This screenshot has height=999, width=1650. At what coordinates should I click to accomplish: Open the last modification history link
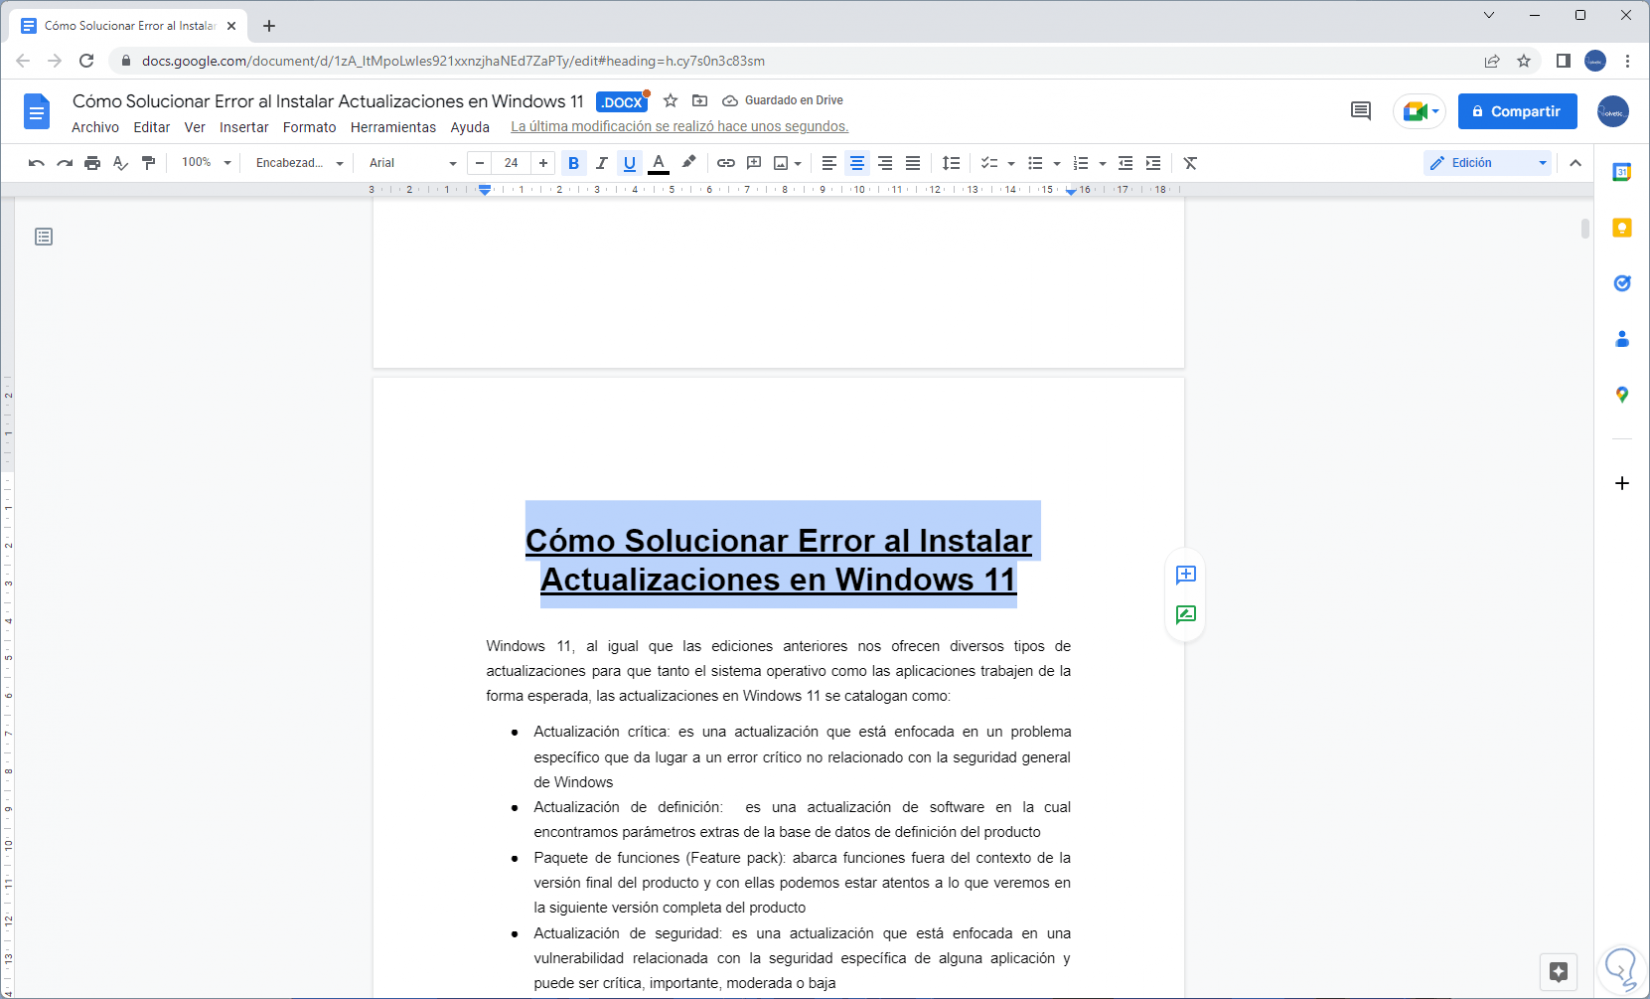[679, 127]
